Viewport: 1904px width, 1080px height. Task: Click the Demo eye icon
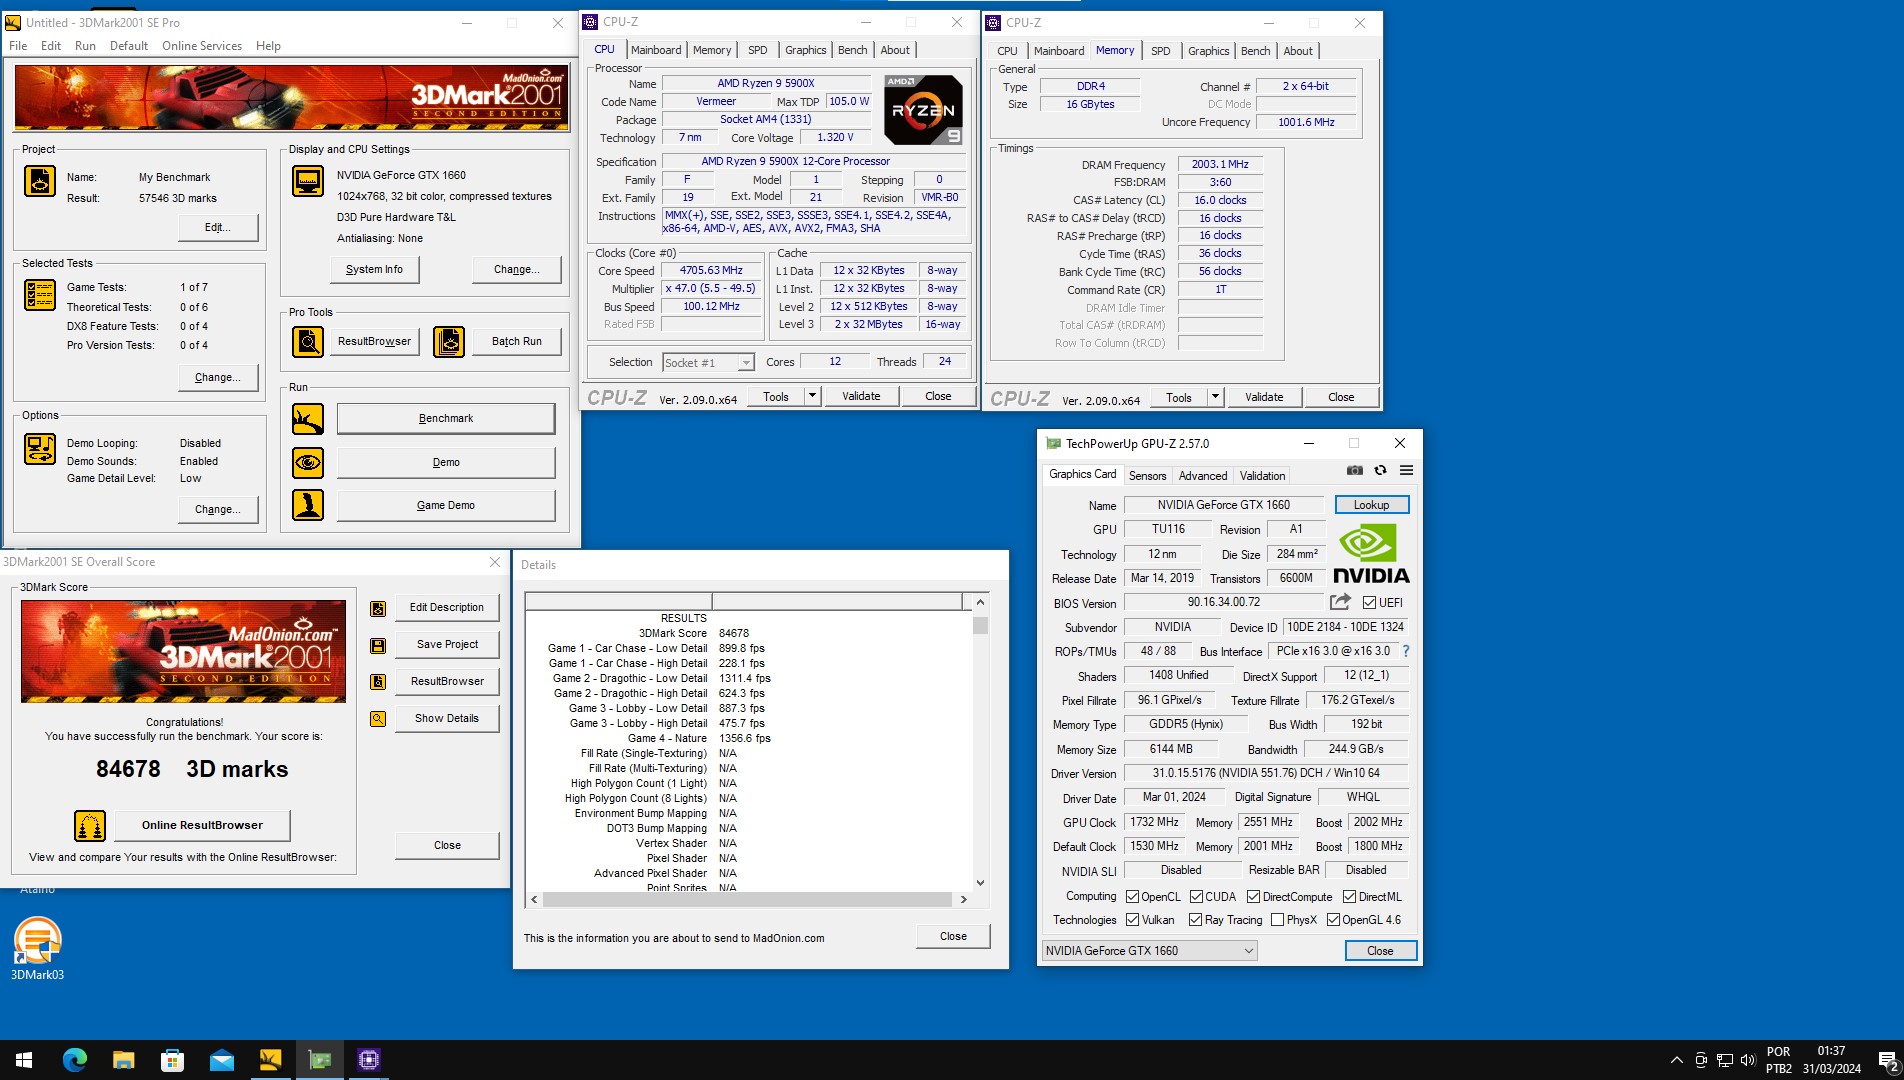click(x=308, y=463)
